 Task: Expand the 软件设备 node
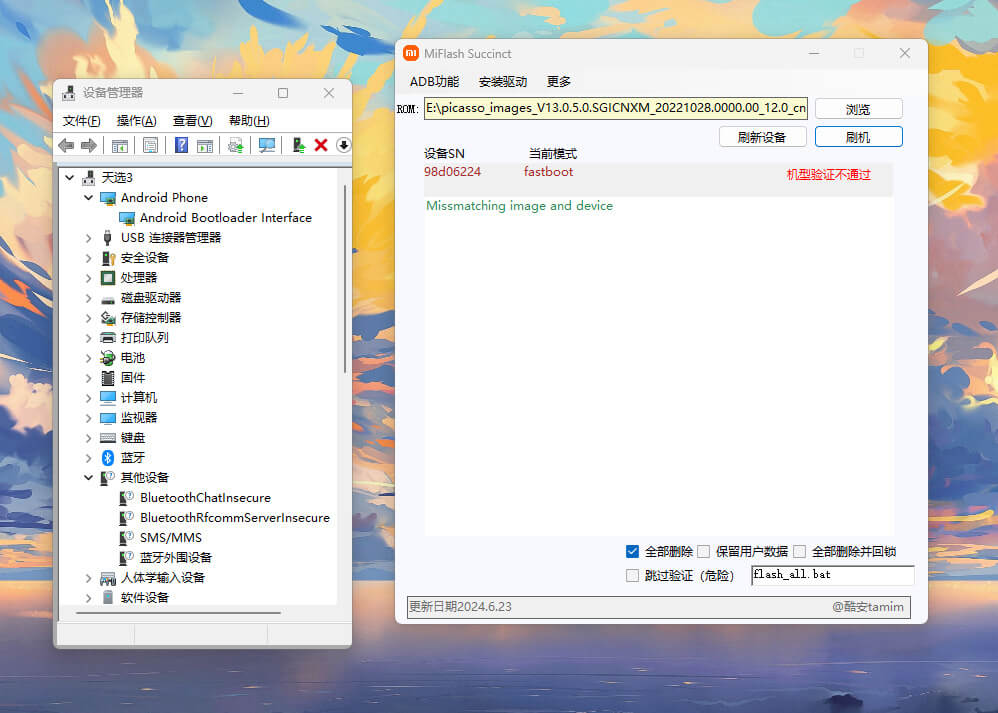pyautogui.click(x=88, y=598)
